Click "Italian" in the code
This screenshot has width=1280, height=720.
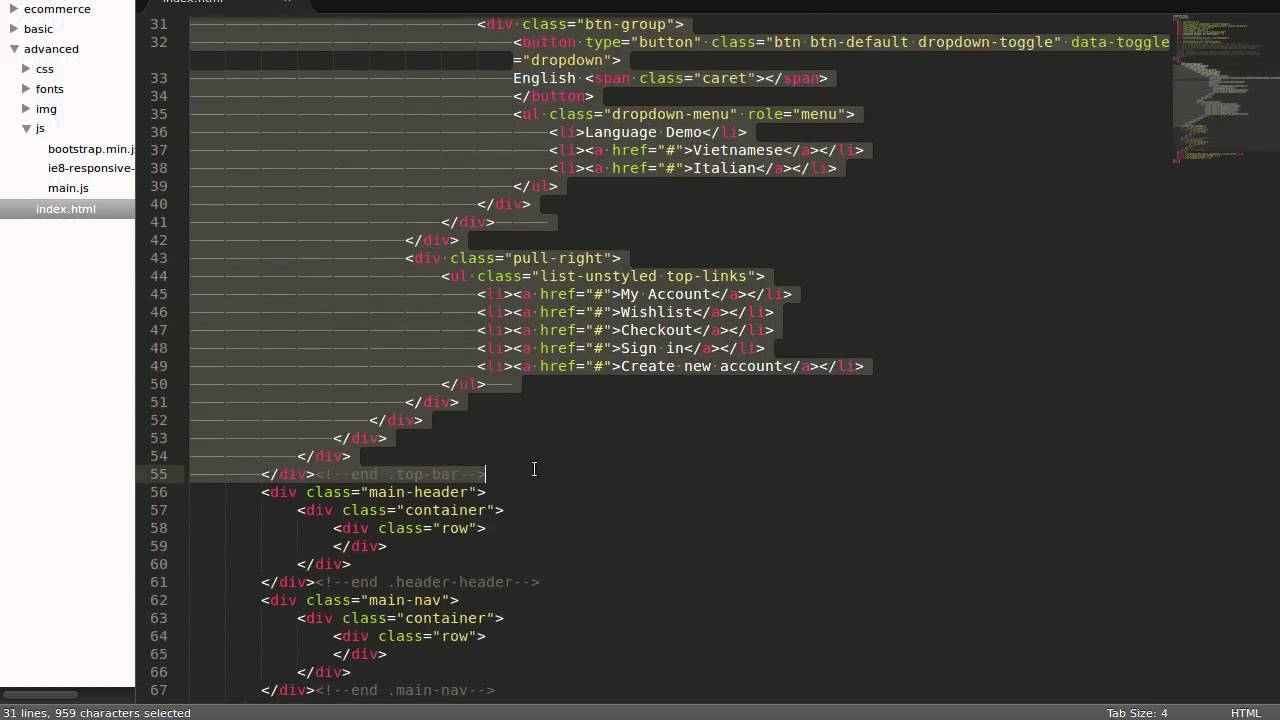point(725,168)
